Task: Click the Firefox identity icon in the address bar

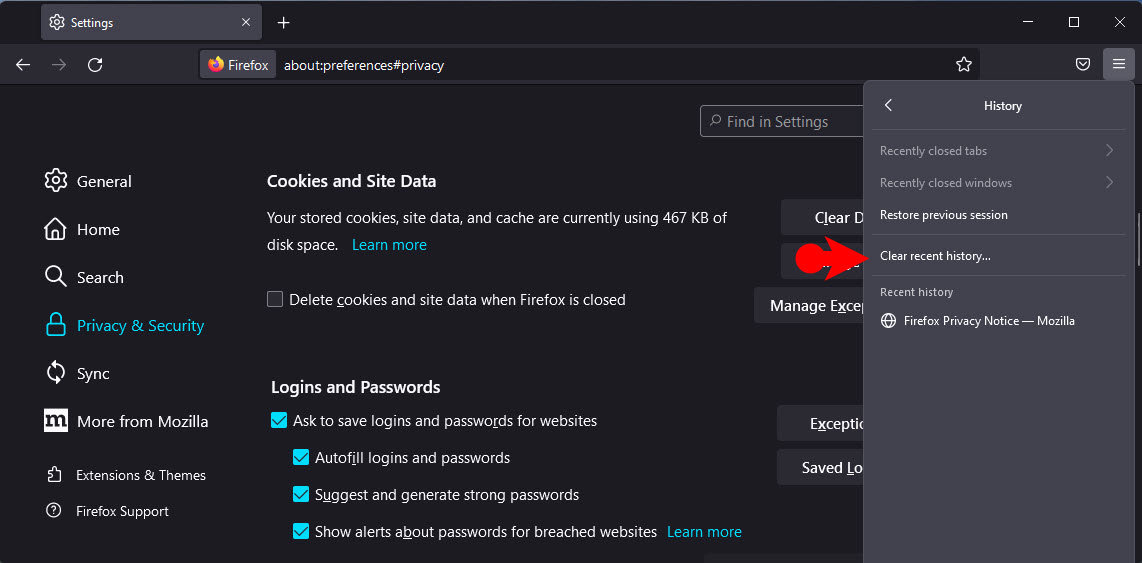Action: click(238, 65)
